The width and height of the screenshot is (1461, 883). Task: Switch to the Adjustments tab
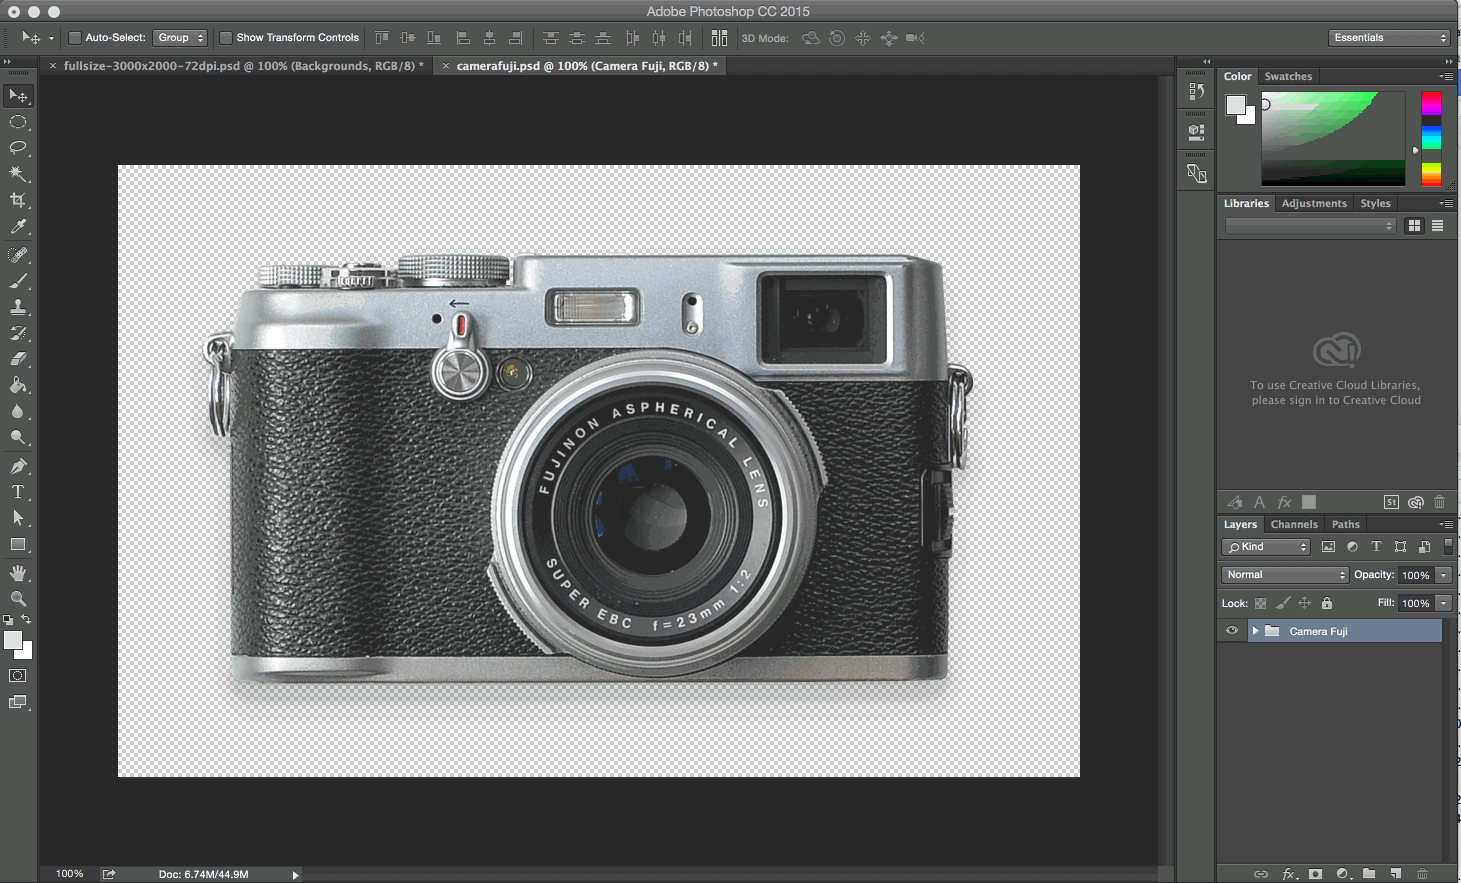(x=1314, y=203)
